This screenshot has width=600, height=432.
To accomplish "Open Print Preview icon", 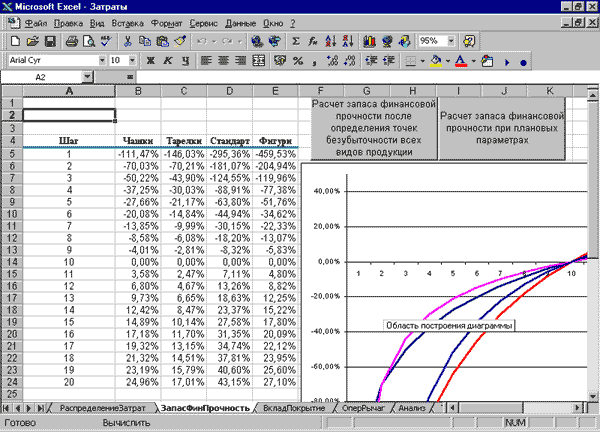I will (x=89, y=41).
